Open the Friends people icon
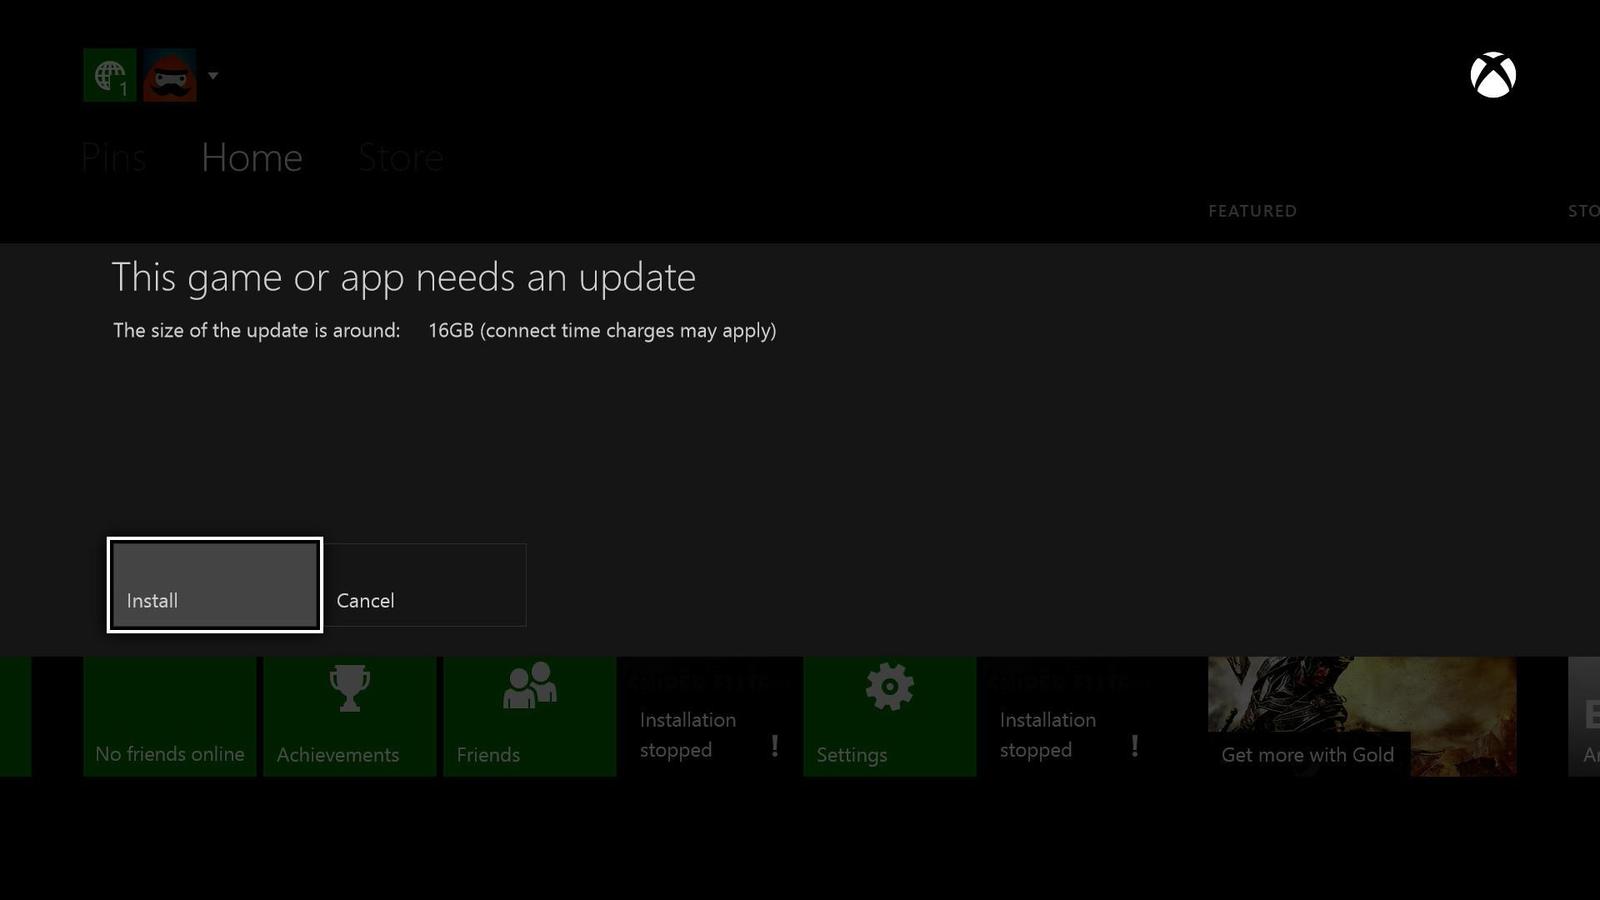1600x900 pixels. click(529, 686)
